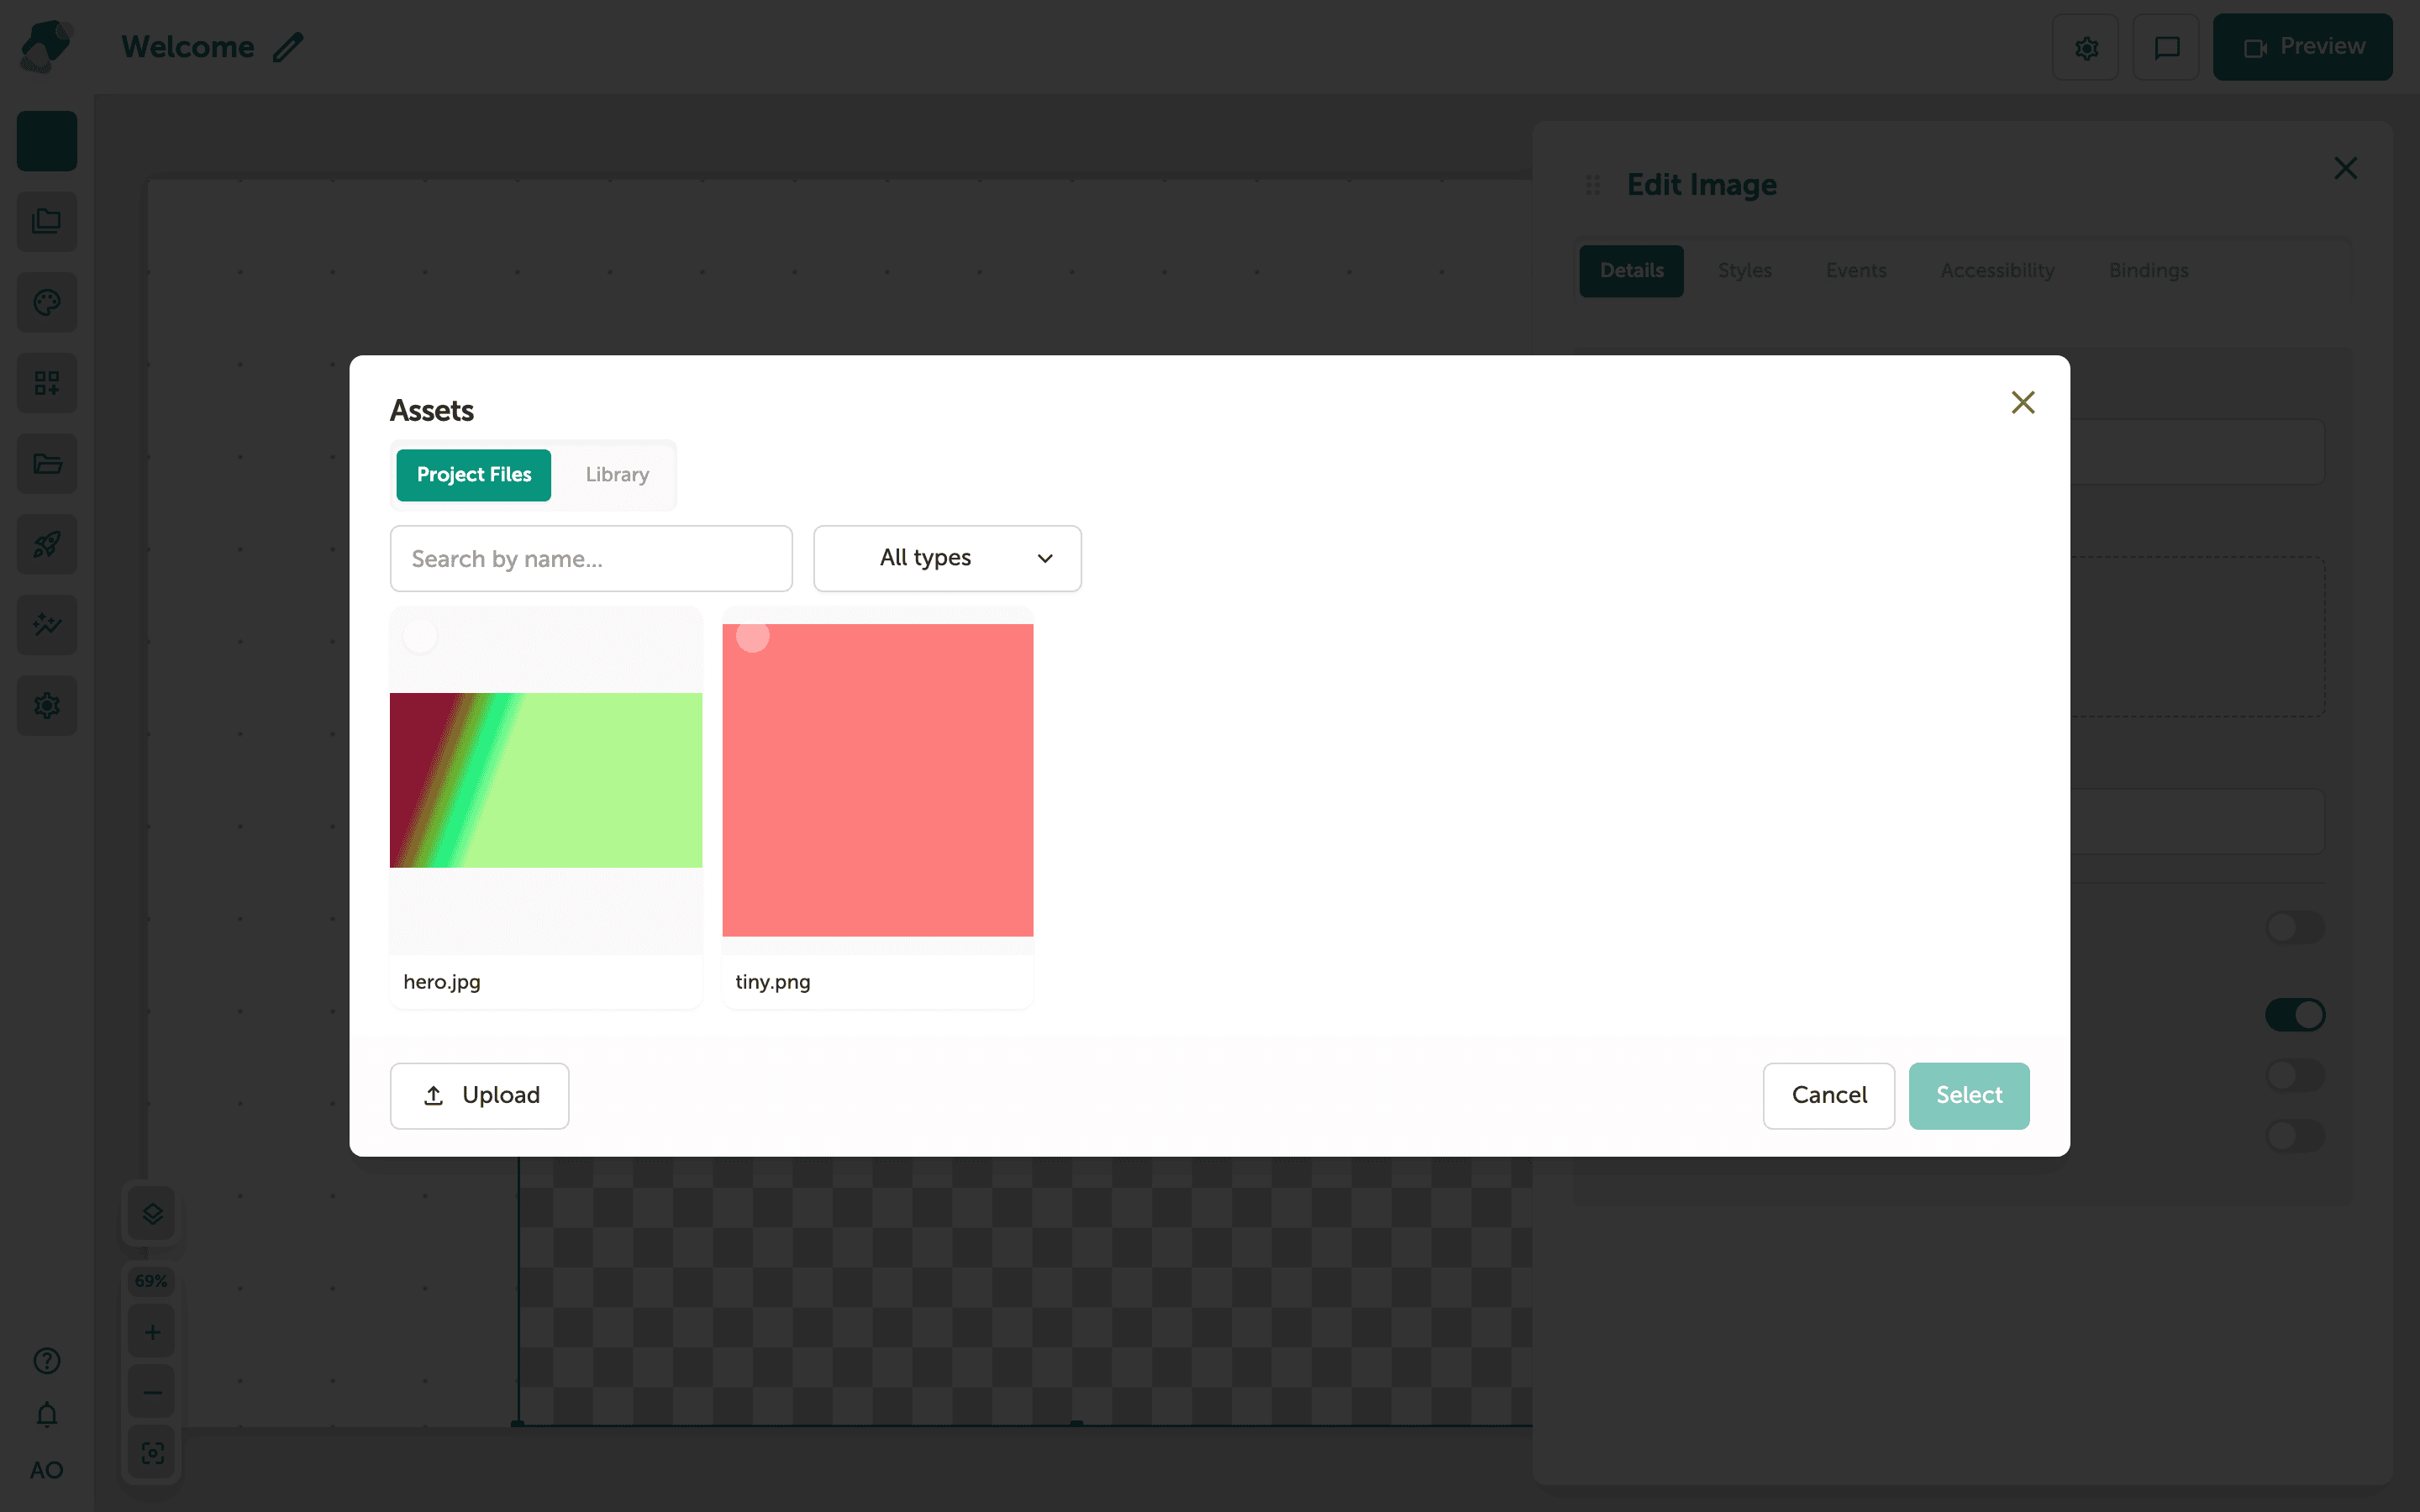Select the hero.jpg thumbnail
Viewport: 2420px width, 1512px height.
[x=546, y=780]
